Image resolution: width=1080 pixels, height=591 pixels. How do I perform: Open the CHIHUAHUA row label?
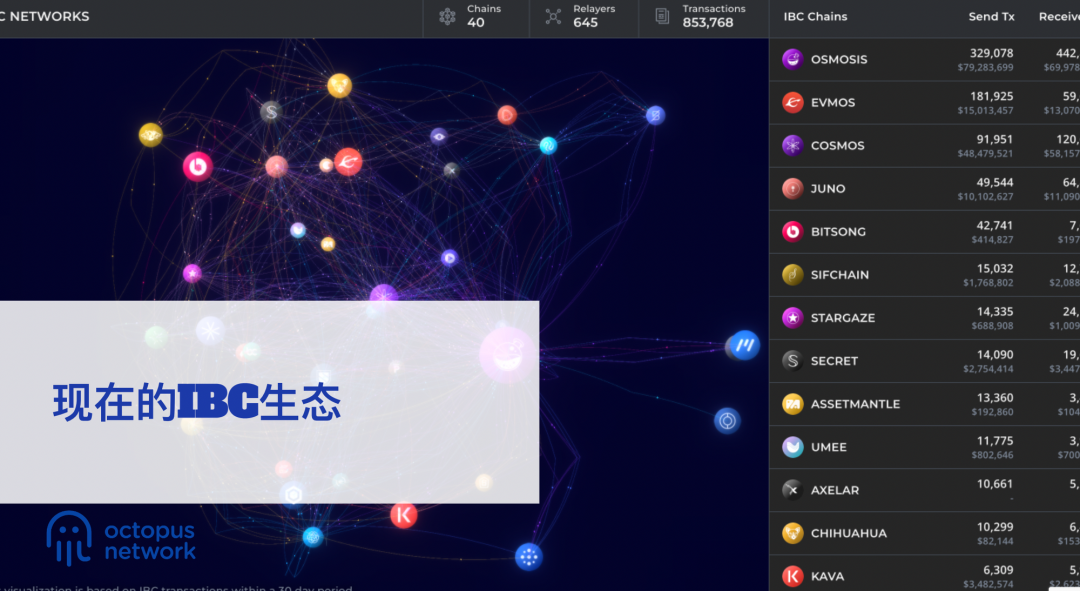(x=849, y=533)
